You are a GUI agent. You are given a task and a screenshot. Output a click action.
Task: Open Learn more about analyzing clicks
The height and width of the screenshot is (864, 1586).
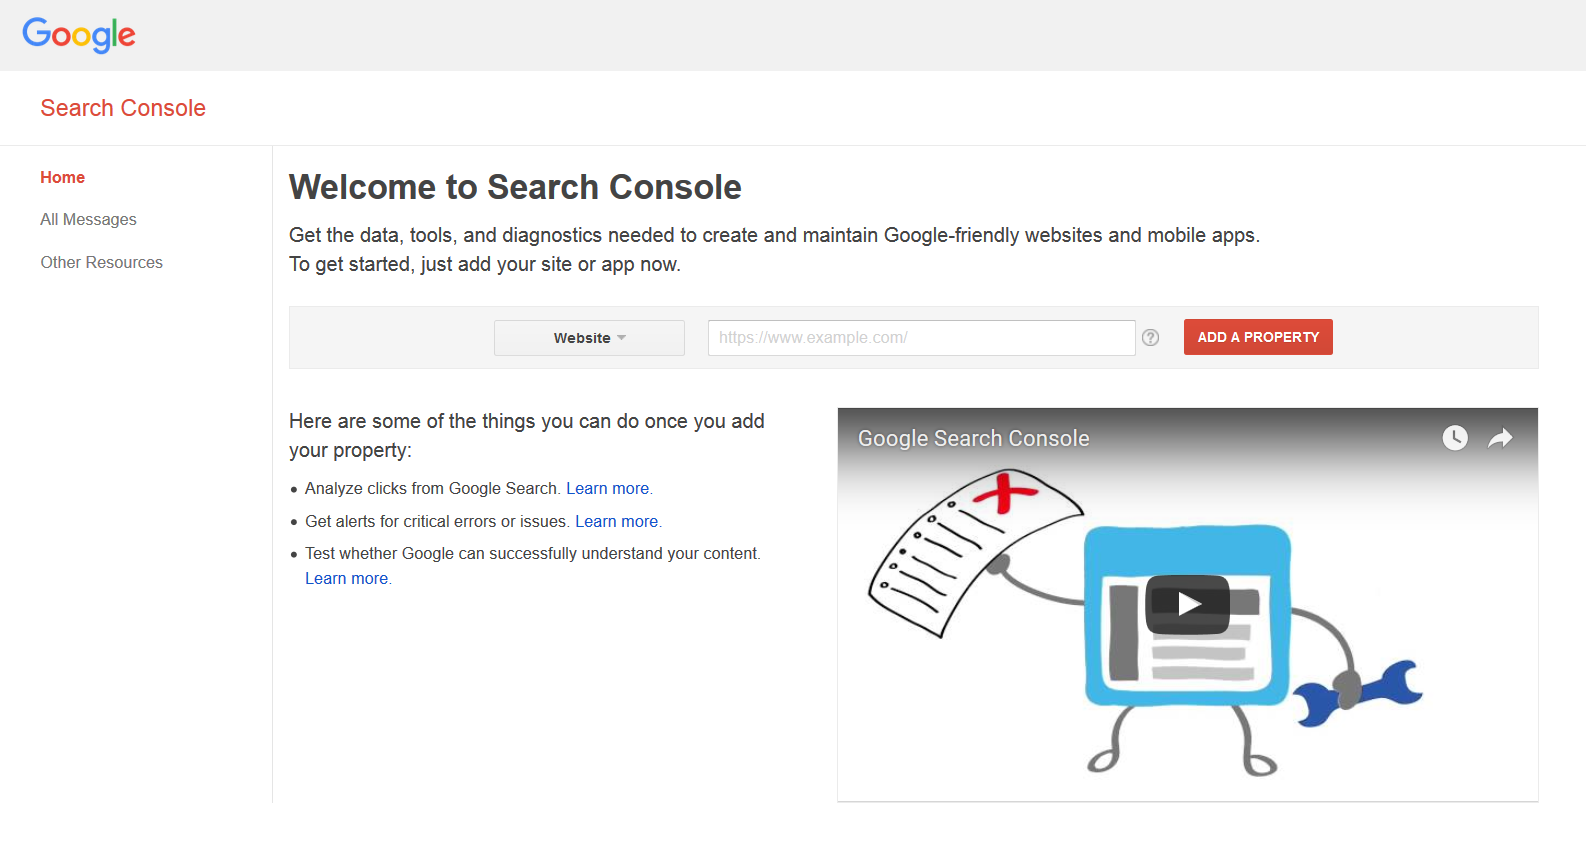click(607, 488)
